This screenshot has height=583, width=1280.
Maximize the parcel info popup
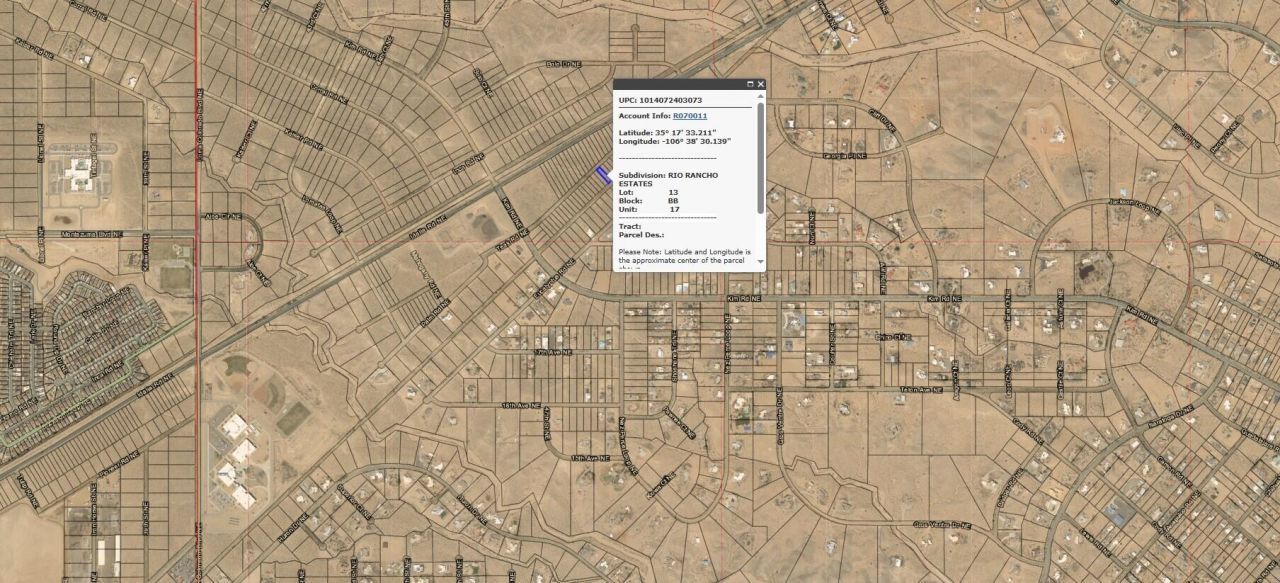point(750,84)
